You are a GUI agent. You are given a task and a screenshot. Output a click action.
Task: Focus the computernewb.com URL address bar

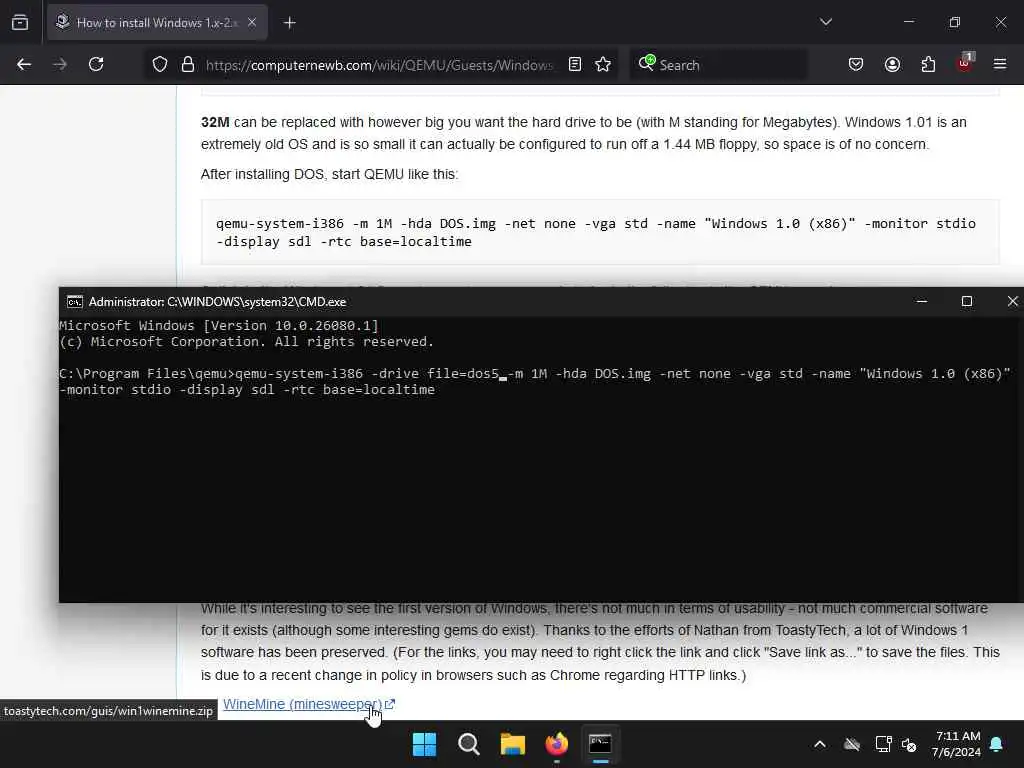pyautogui.click(x=379, y=65)
